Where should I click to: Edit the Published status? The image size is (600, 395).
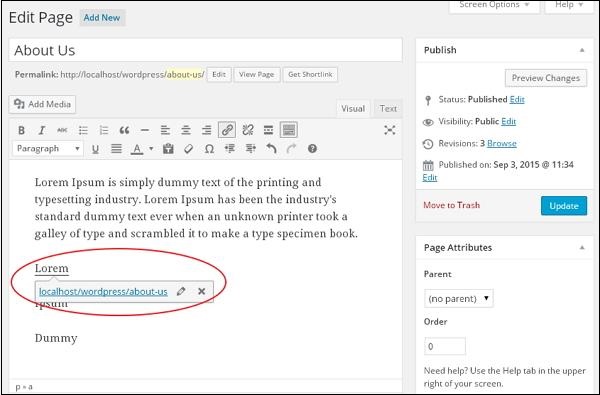pyautogui.click(x=517, y=100)
